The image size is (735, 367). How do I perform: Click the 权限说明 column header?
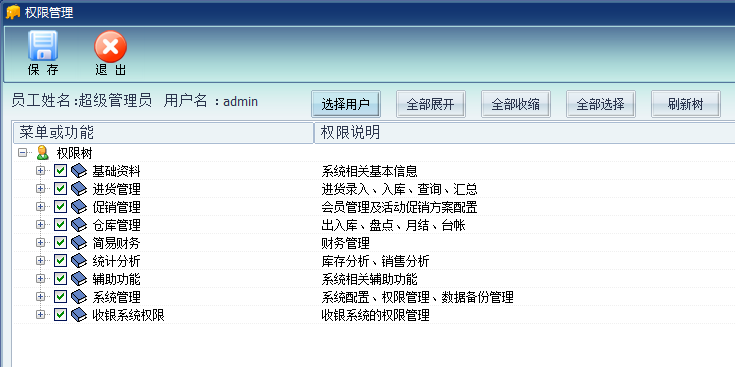click(x=525, y=133)
